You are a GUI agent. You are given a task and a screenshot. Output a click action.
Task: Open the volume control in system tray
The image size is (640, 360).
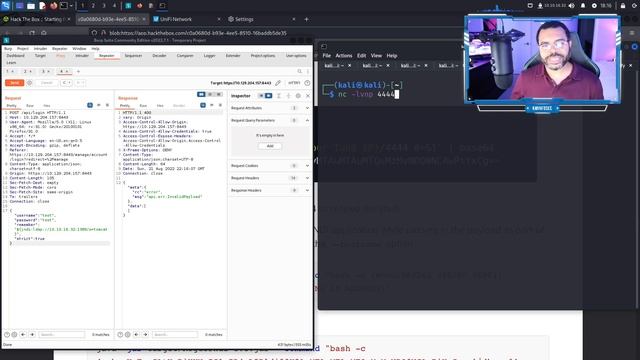click(x=572, y=6)
